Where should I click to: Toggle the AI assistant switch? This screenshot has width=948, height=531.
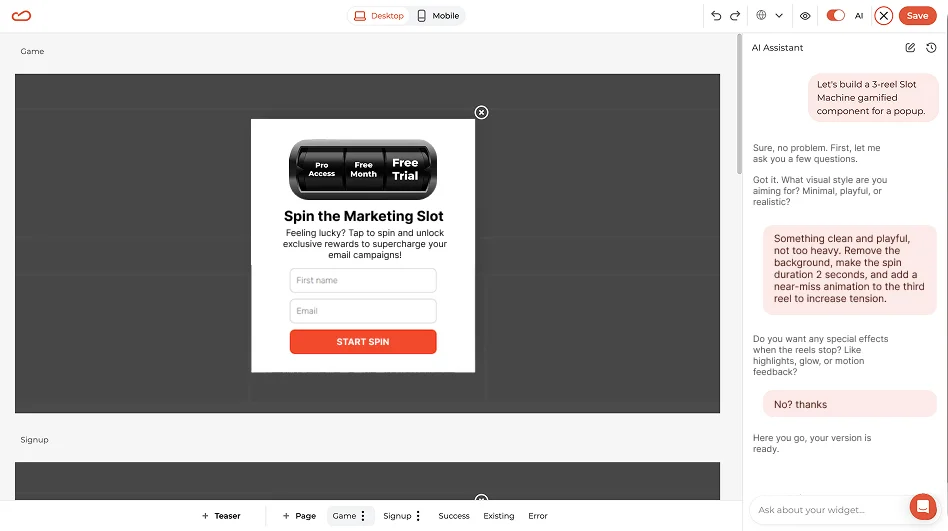click(836, 16)
